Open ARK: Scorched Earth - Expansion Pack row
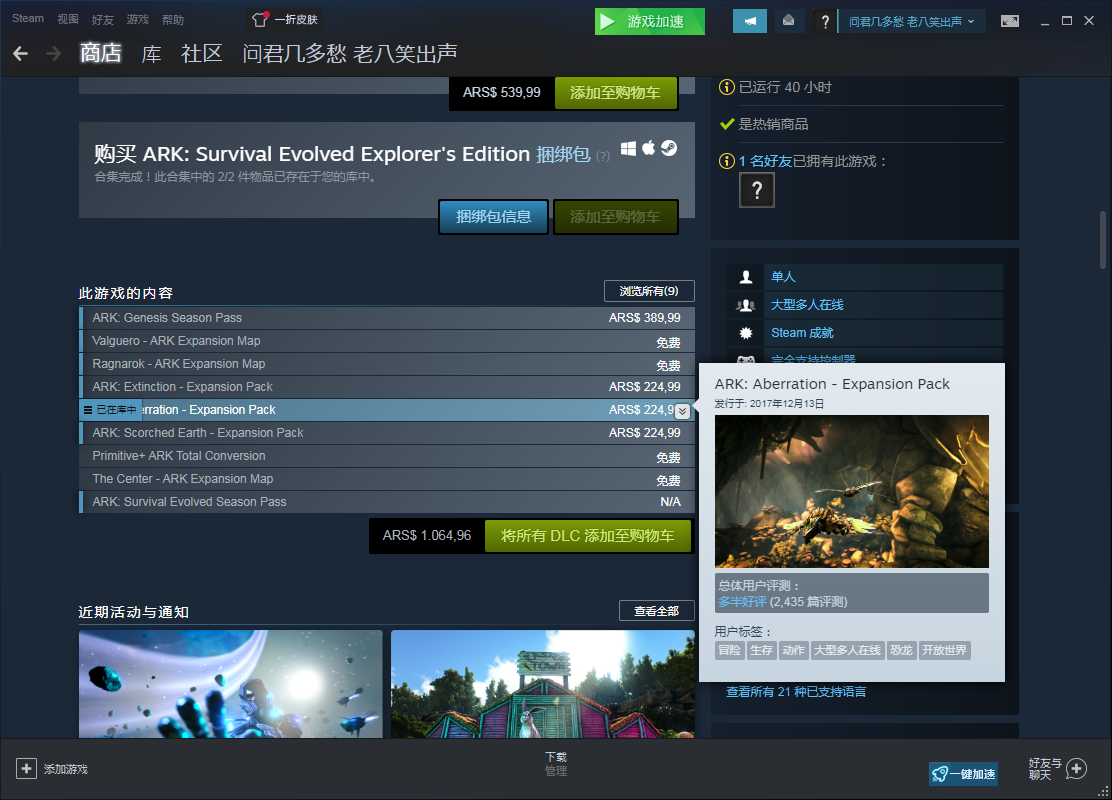The image size is (1112, 800). point(387,433)
